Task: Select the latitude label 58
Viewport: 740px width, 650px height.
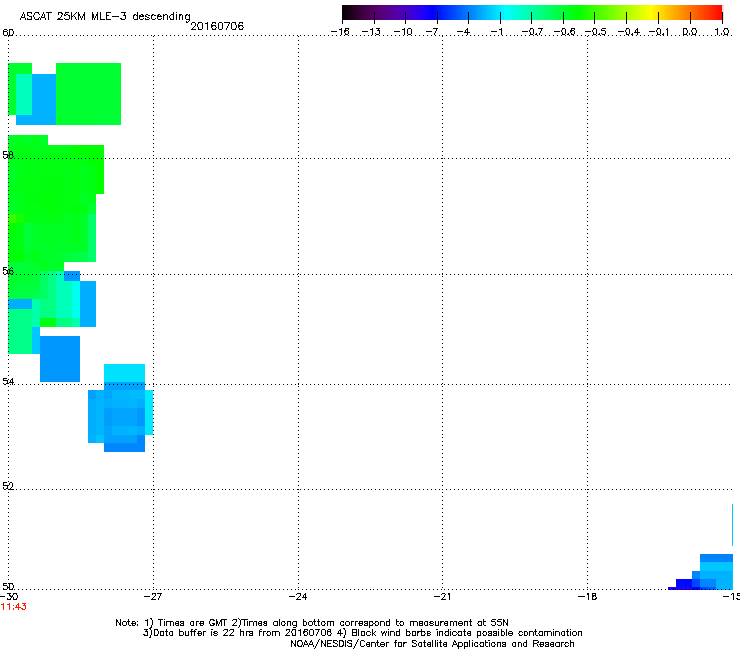Action: pos(8,155)
